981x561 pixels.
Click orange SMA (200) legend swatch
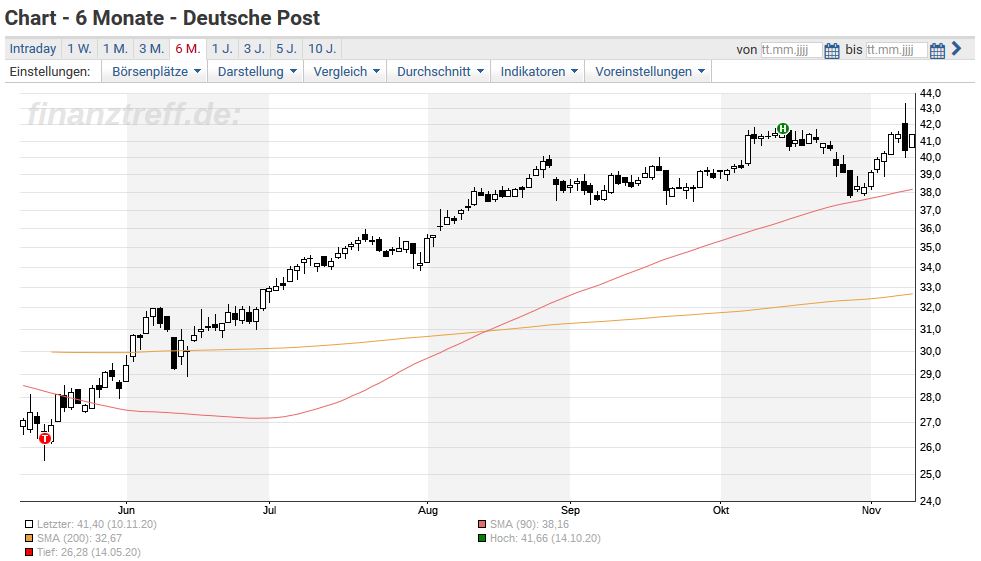click(29, 538)
